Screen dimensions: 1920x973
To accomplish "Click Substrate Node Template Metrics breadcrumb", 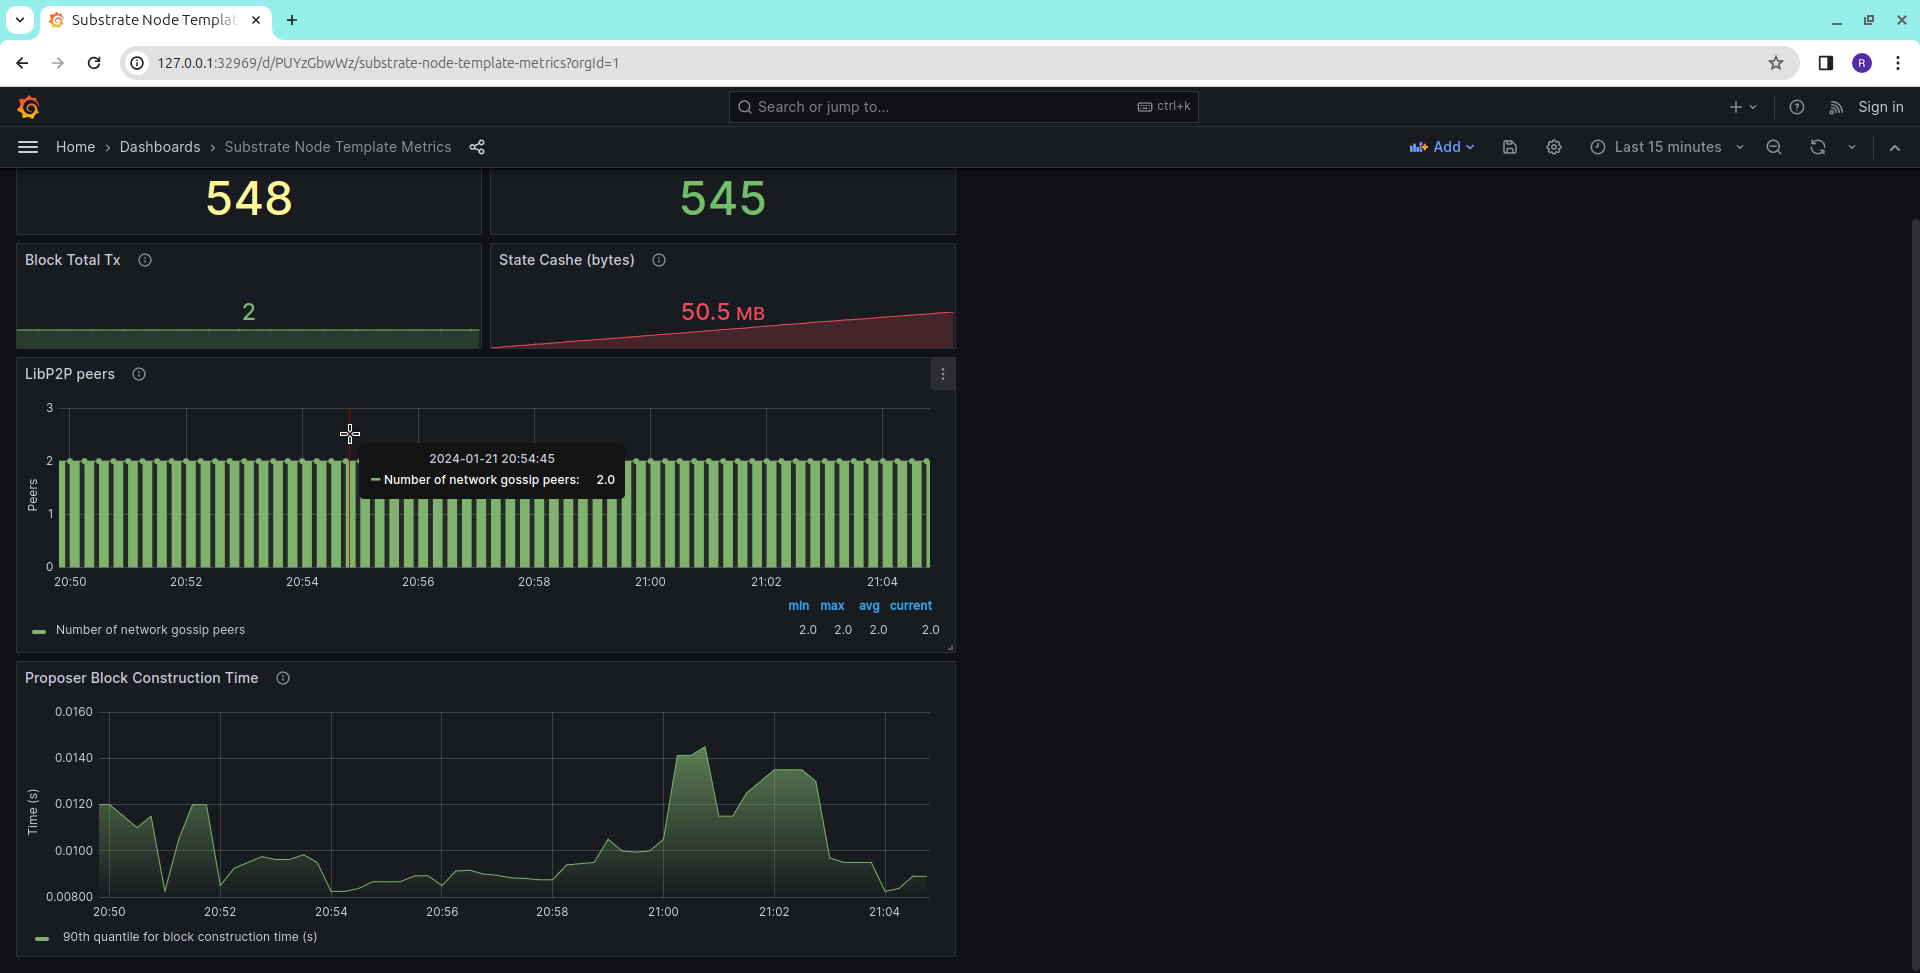I will click(338, 147).
